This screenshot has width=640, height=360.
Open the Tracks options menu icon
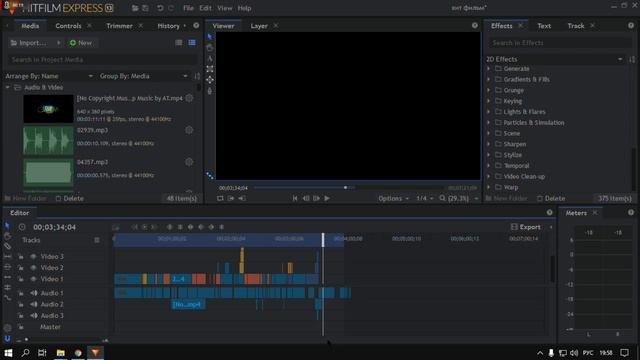click(x=97, y=240)
